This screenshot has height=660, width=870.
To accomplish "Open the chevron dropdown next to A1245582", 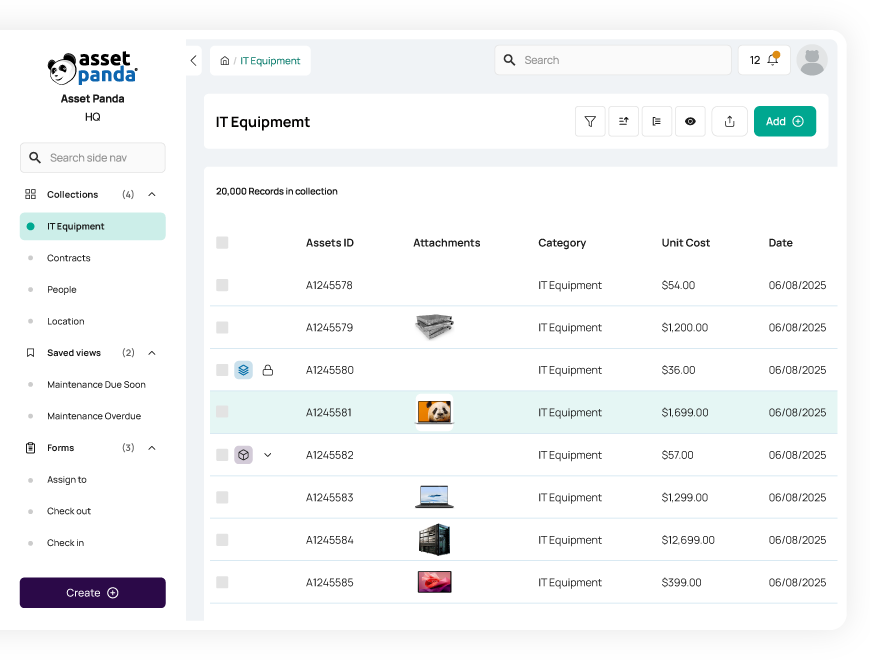I will 268,454.
